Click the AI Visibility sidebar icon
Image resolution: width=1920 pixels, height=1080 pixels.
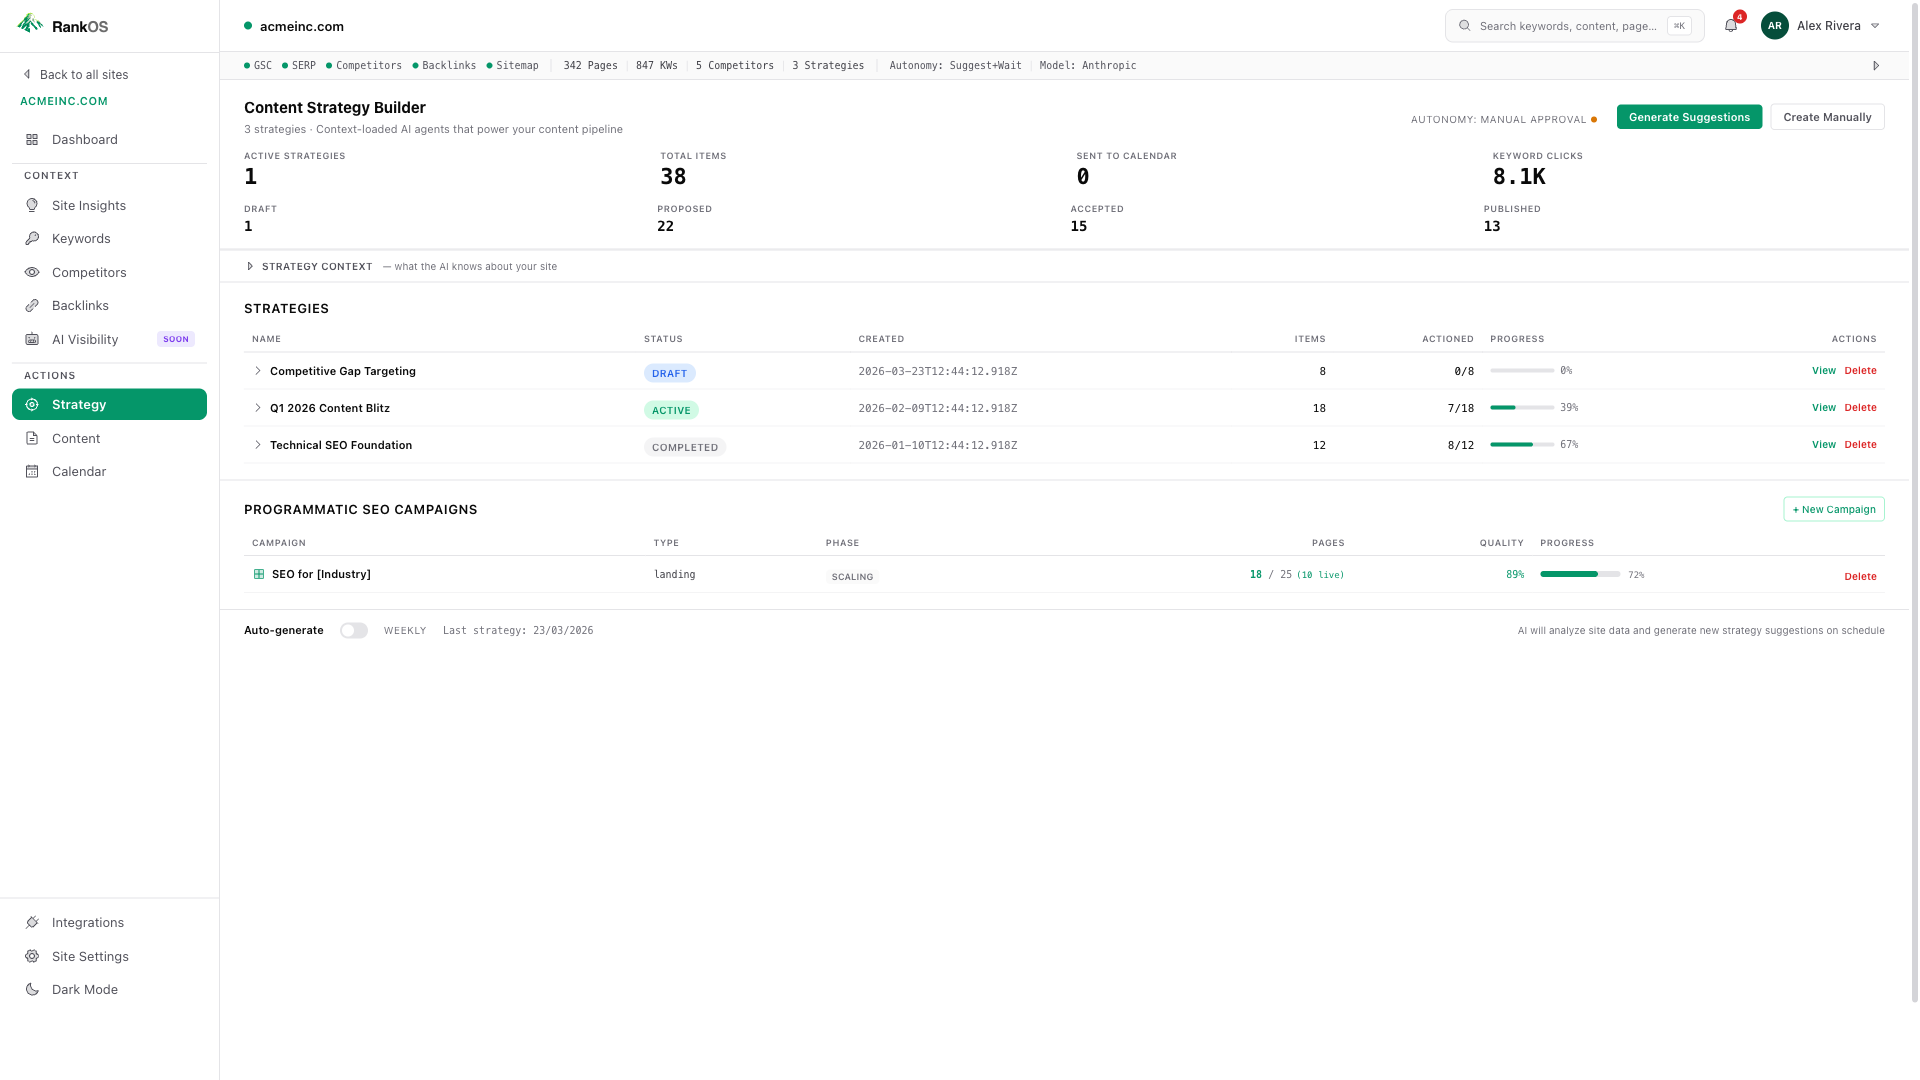point(33,339)
